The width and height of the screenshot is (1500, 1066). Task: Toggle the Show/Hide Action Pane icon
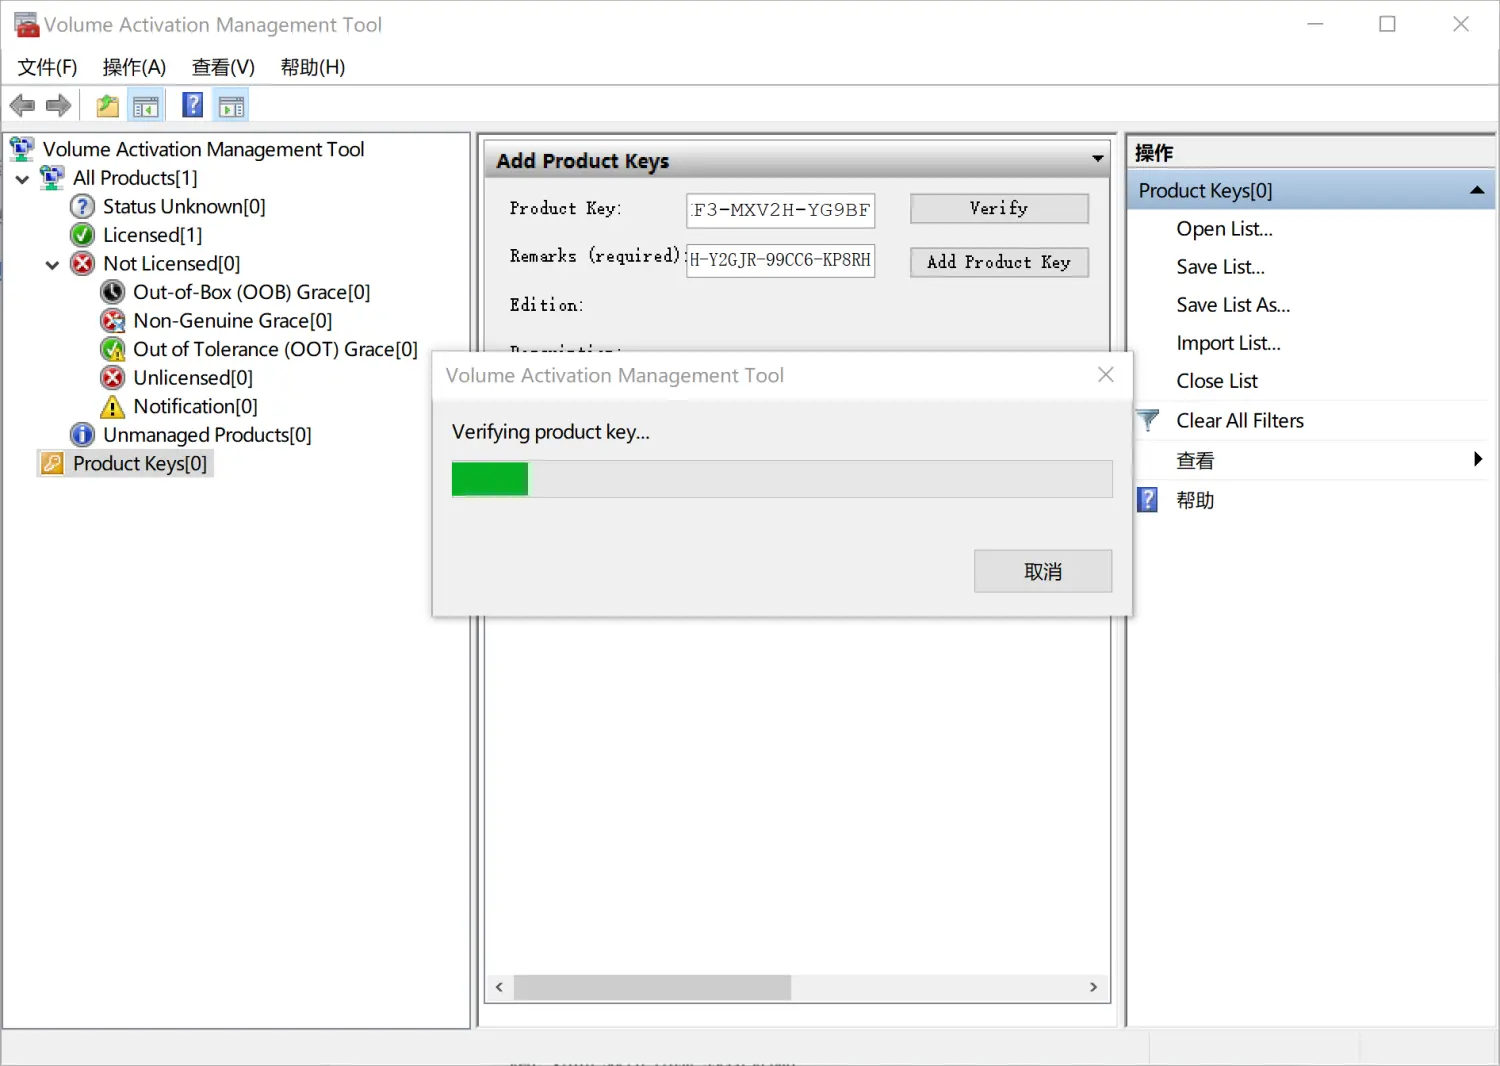(232, 106)
